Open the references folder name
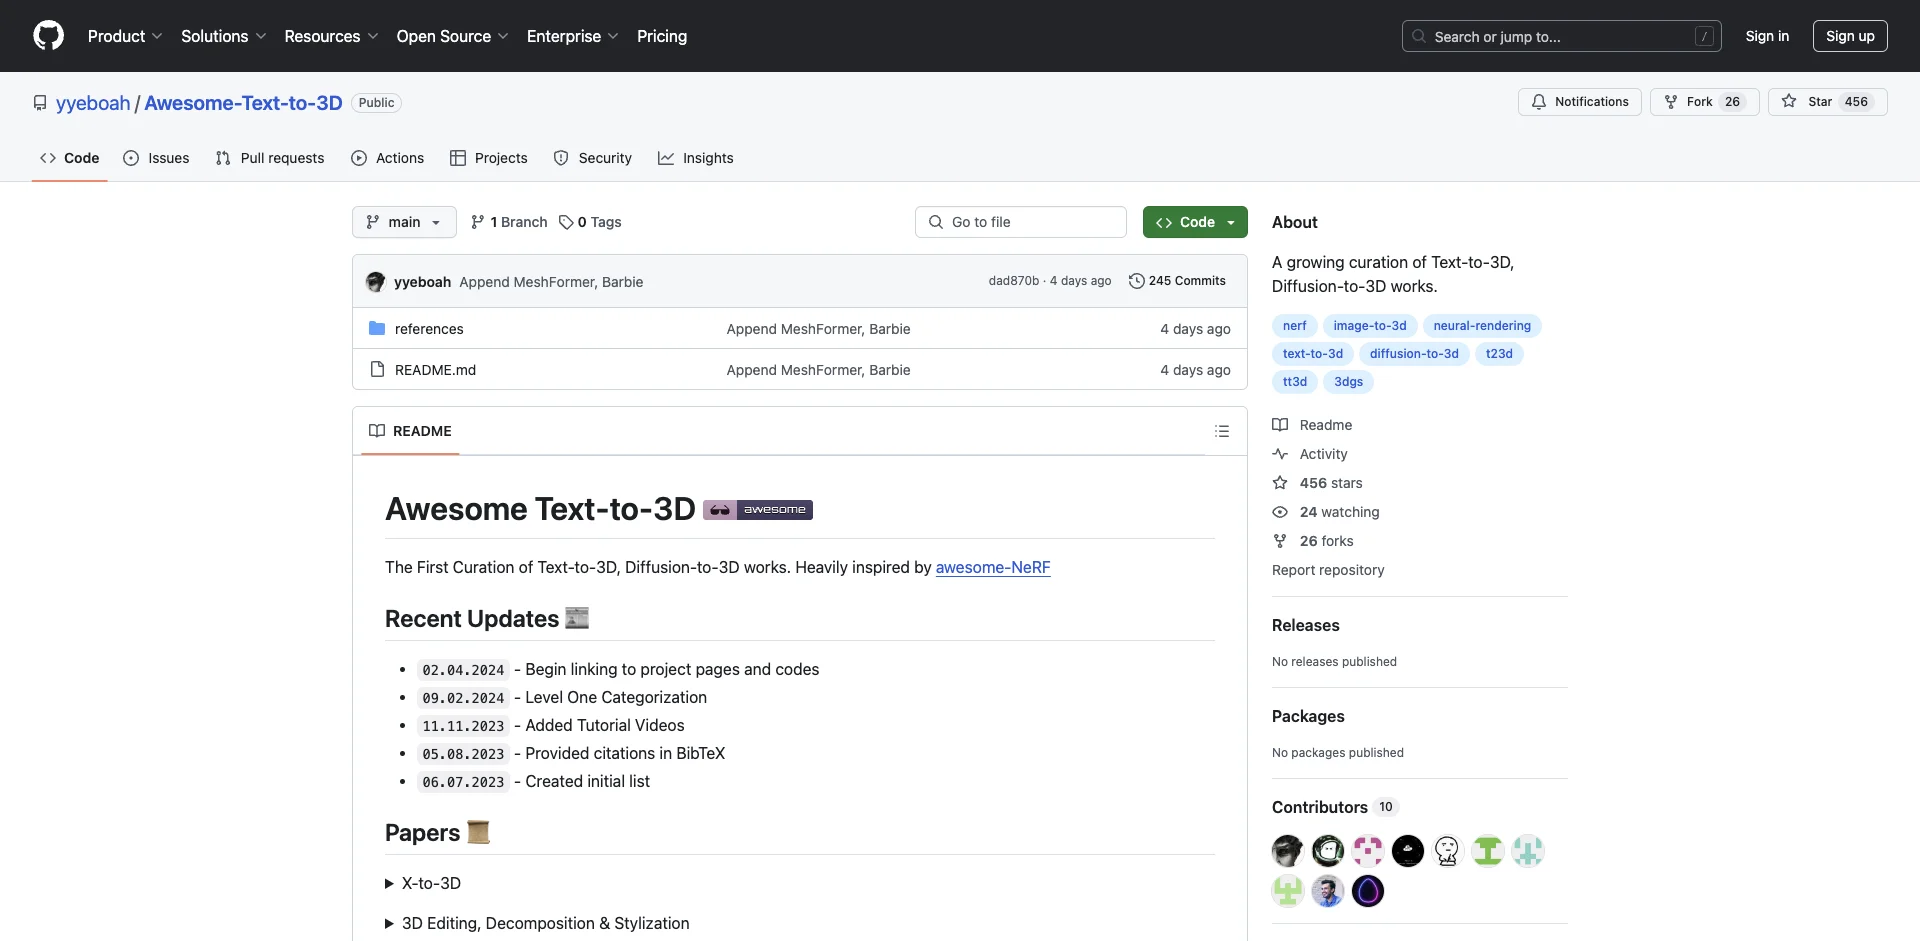The image size is (1920, 941). coord(429,329)
